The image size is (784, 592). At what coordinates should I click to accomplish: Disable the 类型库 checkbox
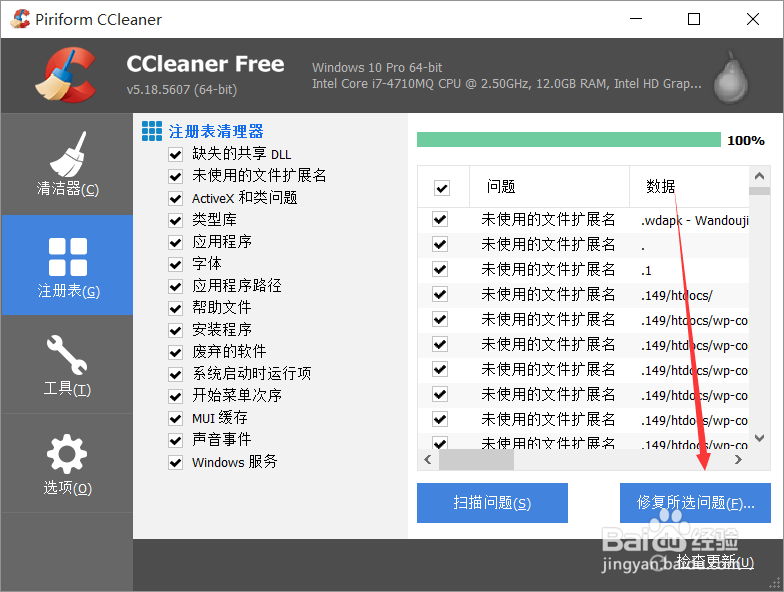coord(176,220)
